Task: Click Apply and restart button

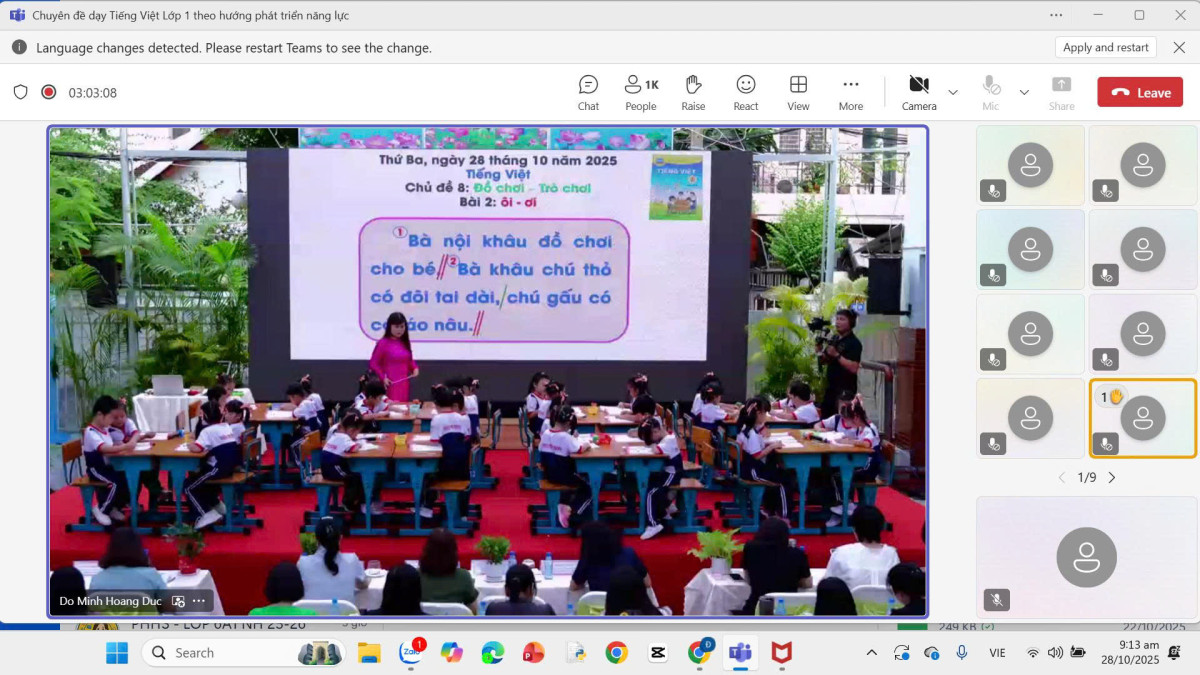Action: [x=1105, y=47]
